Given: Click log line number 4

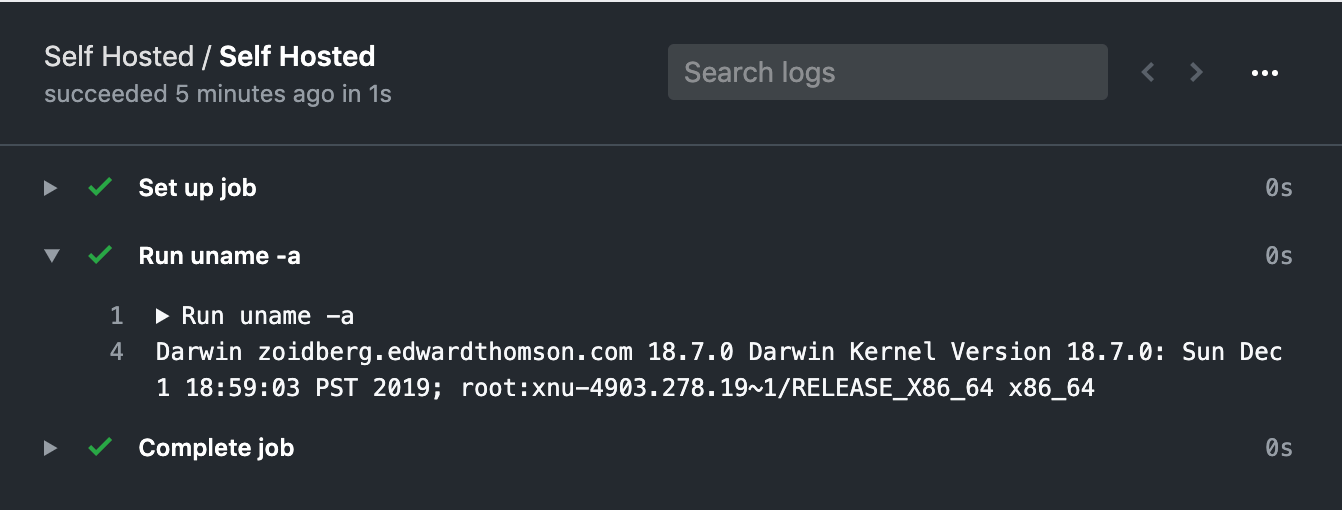Looking at the screenshot, I should pos(116,352).
